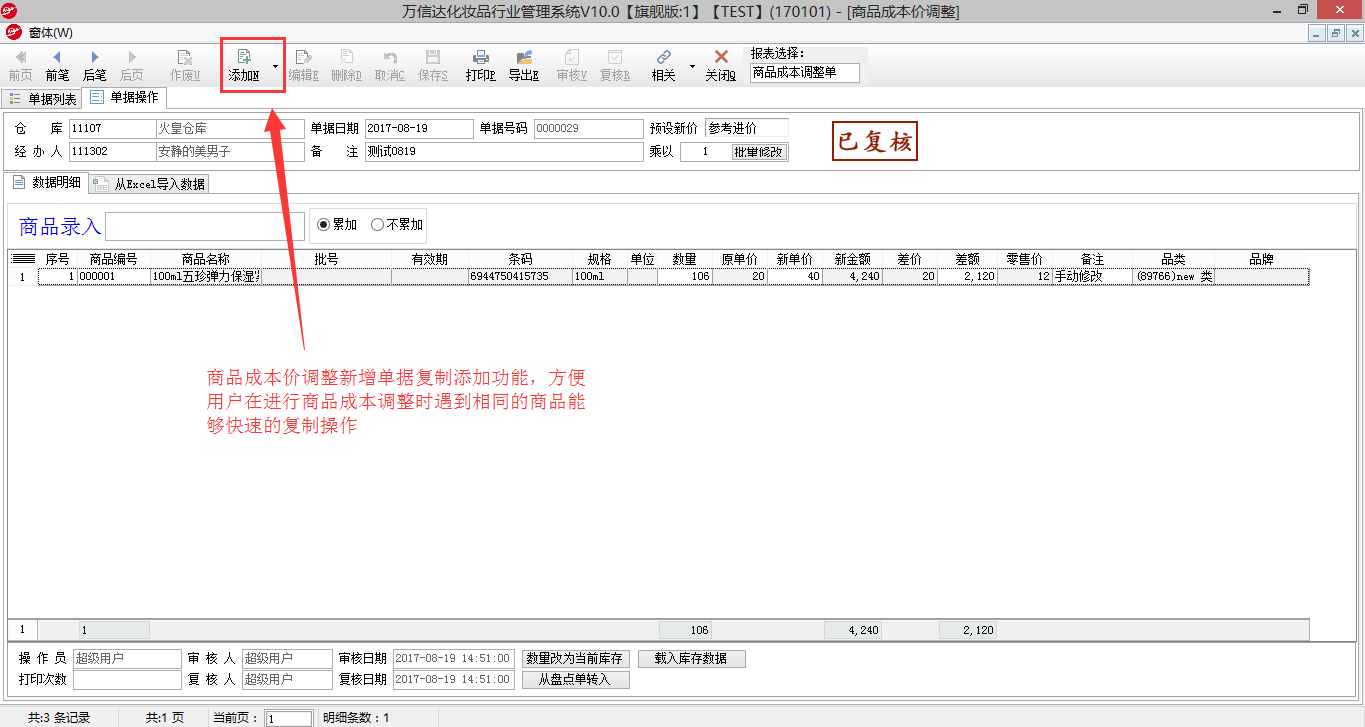Click the 单据号码 field 0000029
The height and width of the screenshot is (727, 1365).
pyautogui.click(x=589, y=129)
